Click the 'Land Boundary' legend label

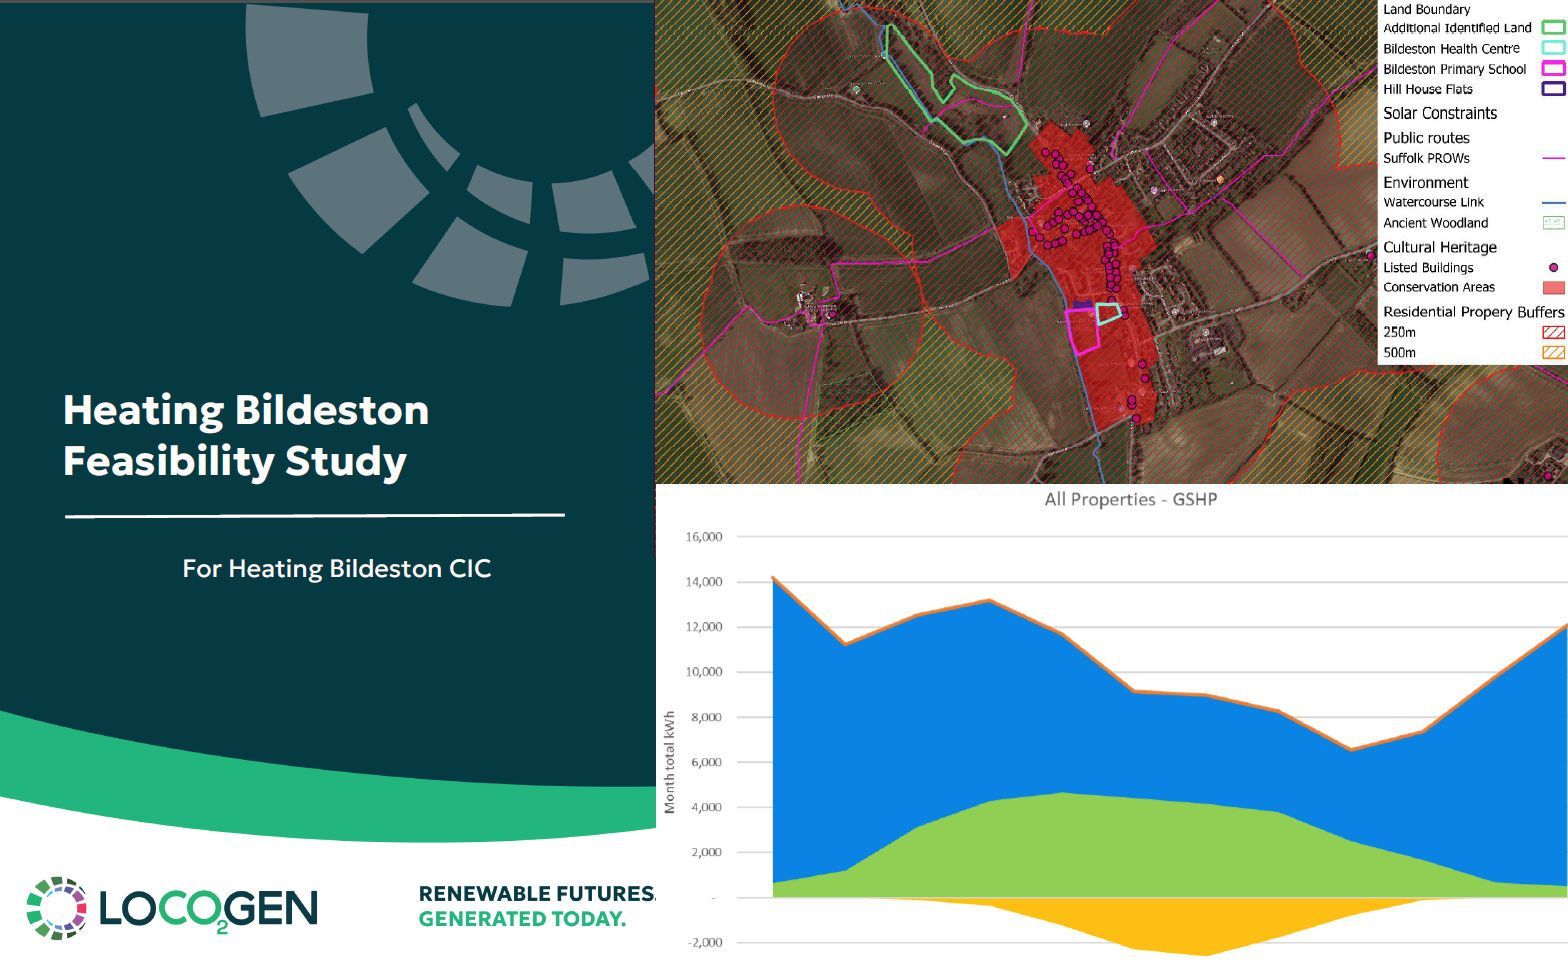point(1426,9)
